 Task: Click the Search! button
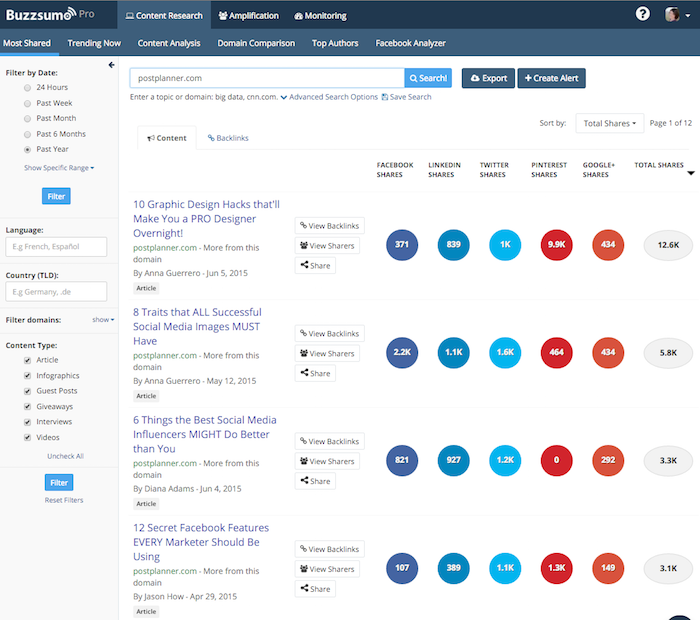click(x=428, y=78)
